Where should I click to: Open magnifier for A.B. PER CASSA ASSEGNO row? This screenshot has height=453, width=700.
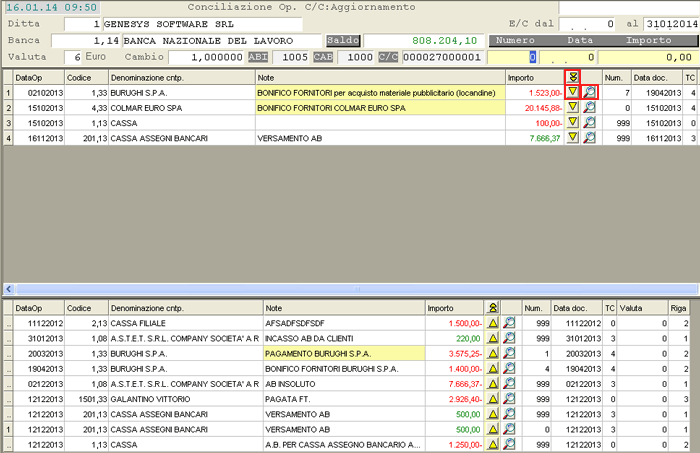[509, 445]
